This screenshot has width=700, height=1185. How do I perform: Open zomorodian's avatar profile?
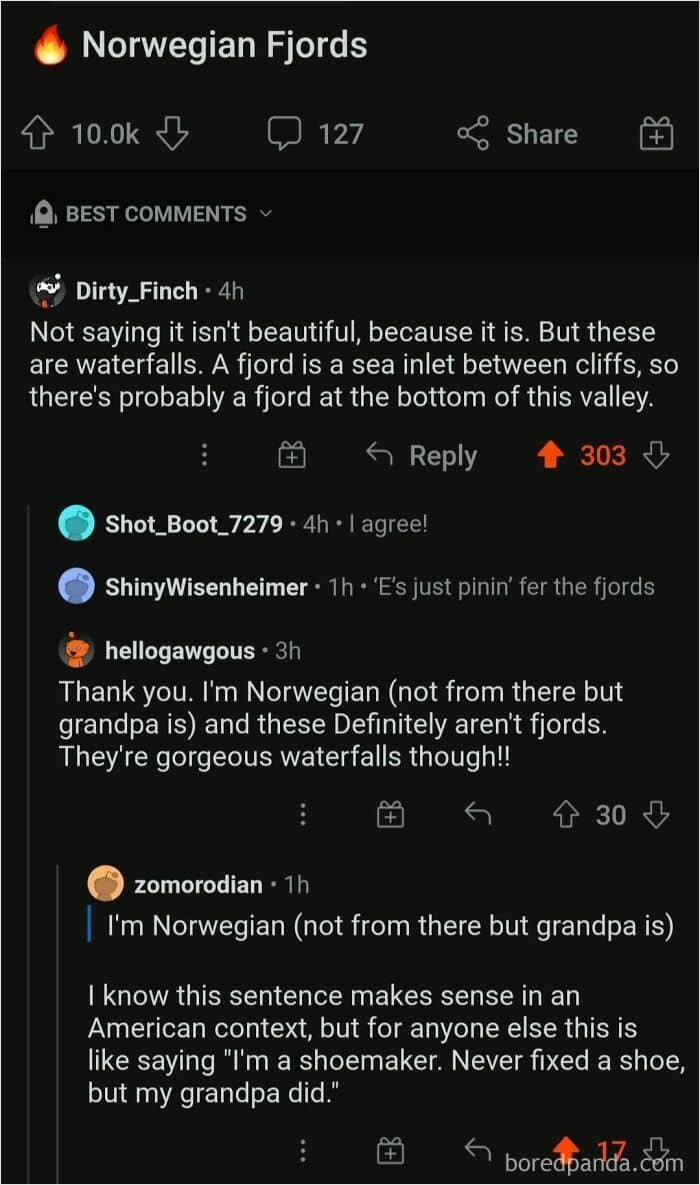pos(105,884)
